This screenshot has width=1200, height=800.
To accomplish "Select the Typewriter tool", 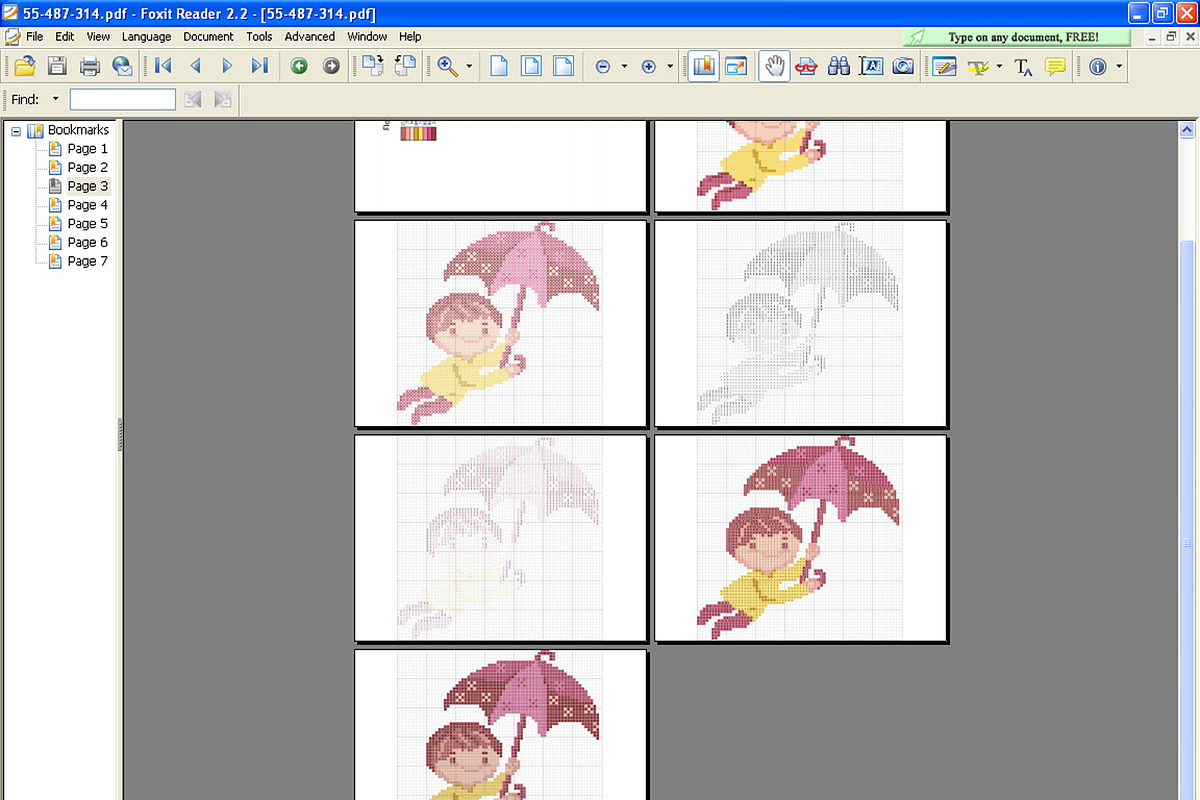I will click(1023, 67).
